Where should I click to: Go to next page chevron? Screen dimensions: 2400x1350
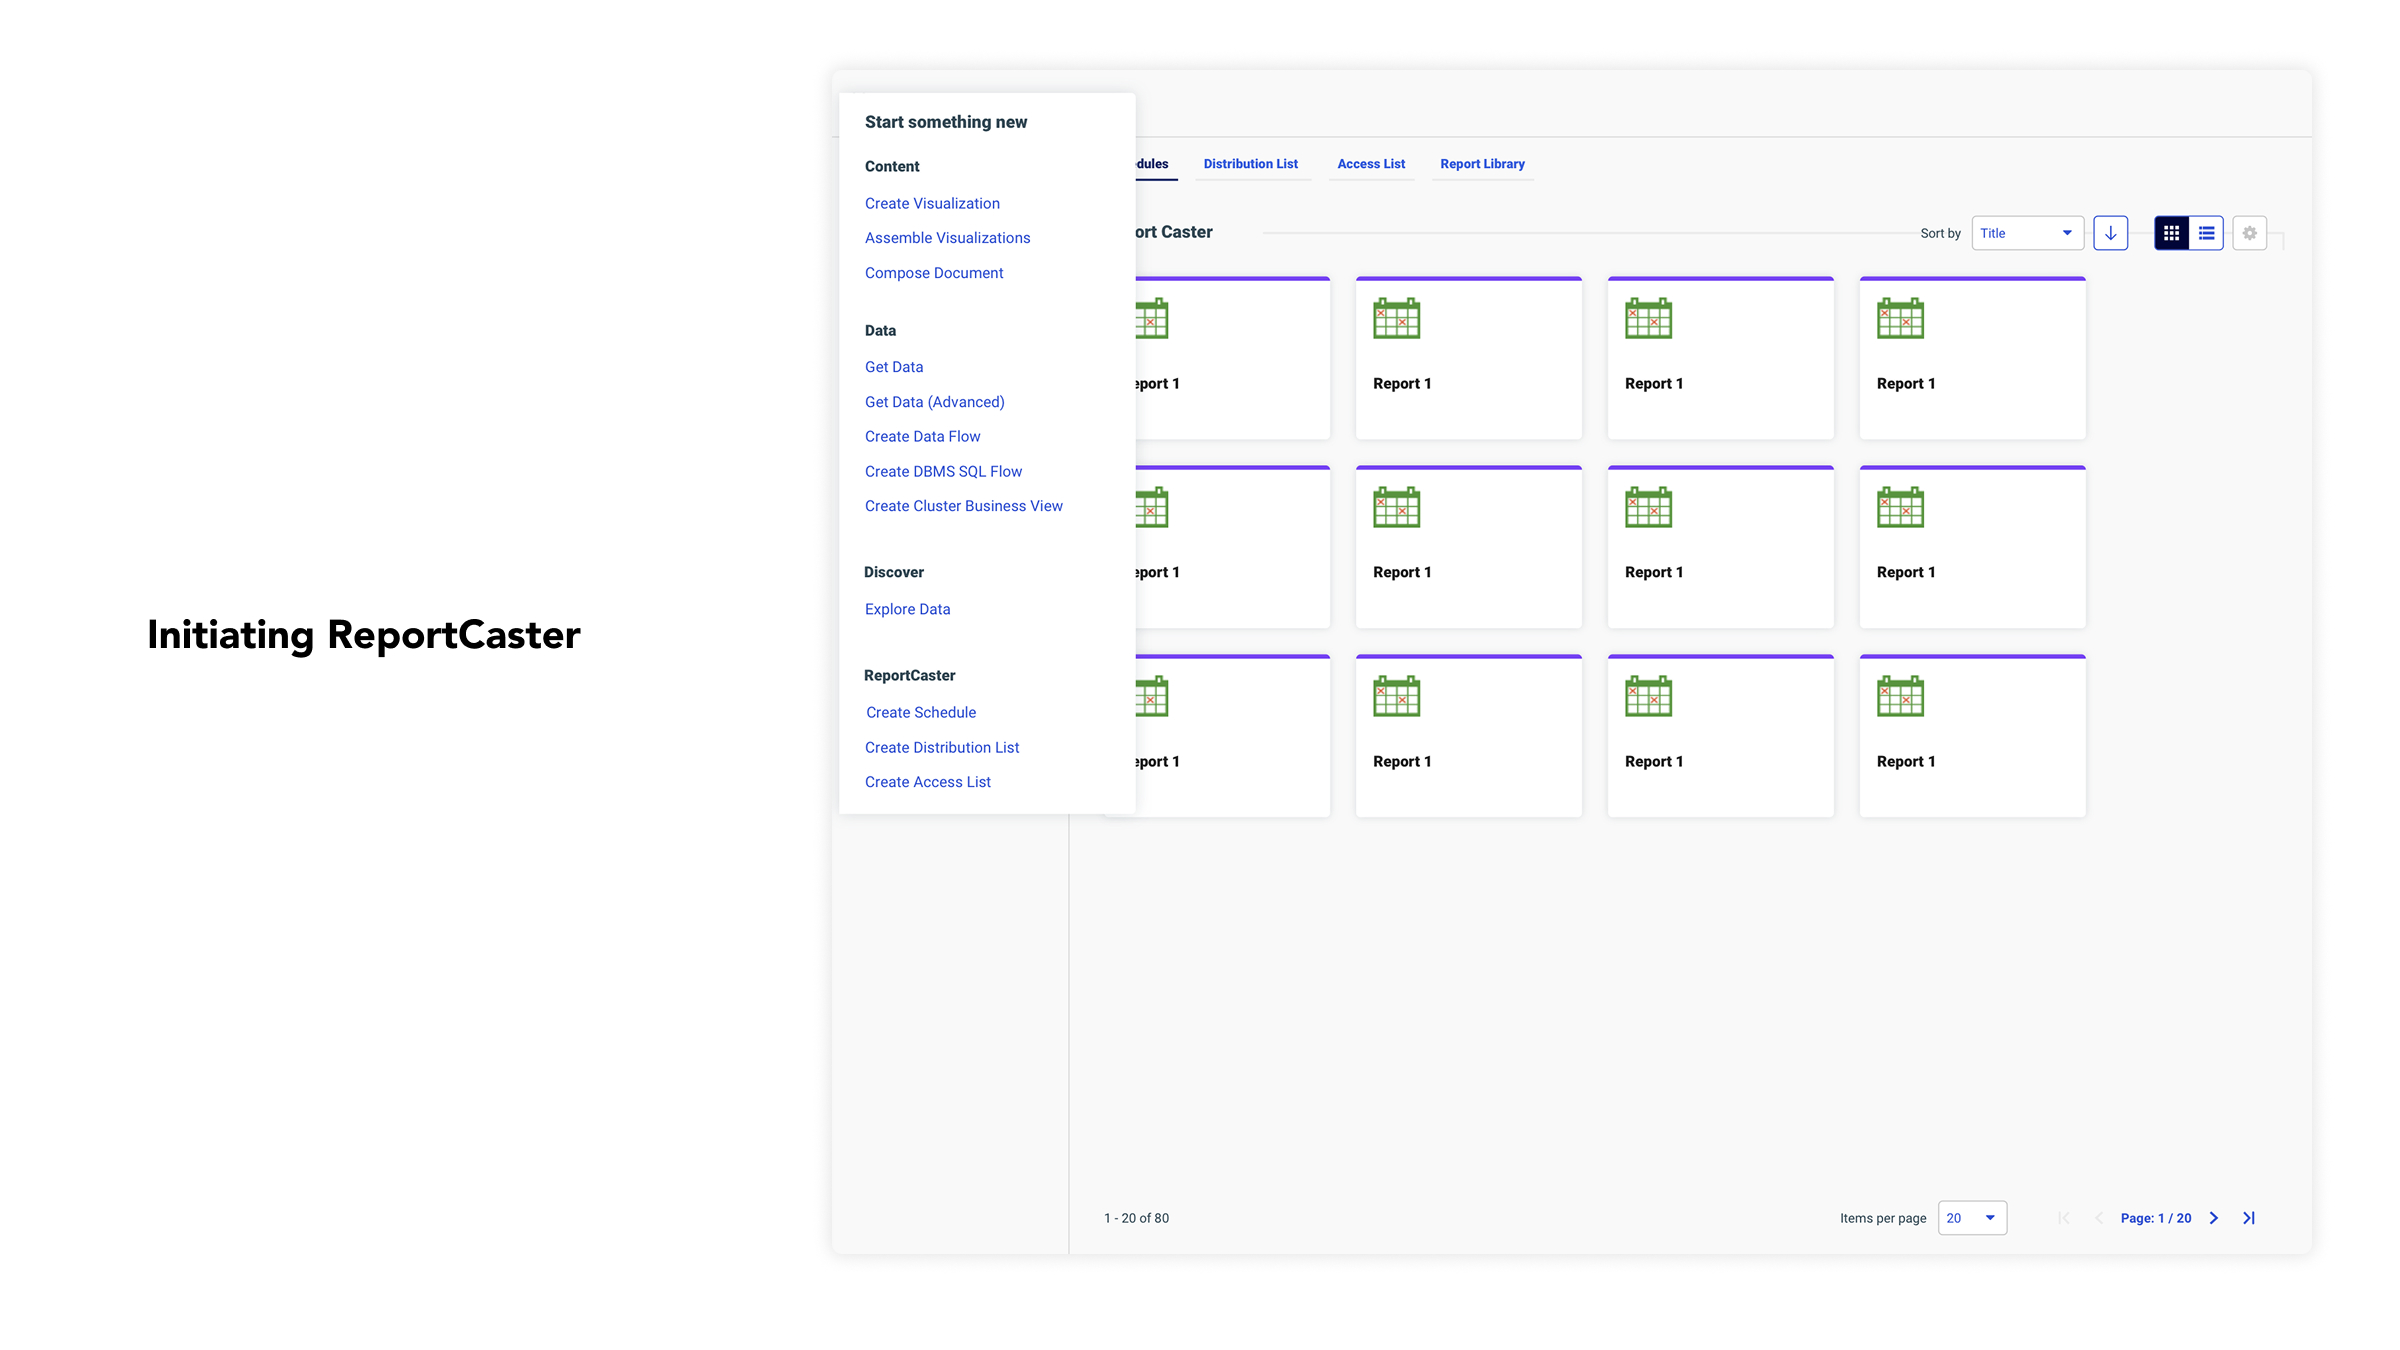pos(2214,1218)
